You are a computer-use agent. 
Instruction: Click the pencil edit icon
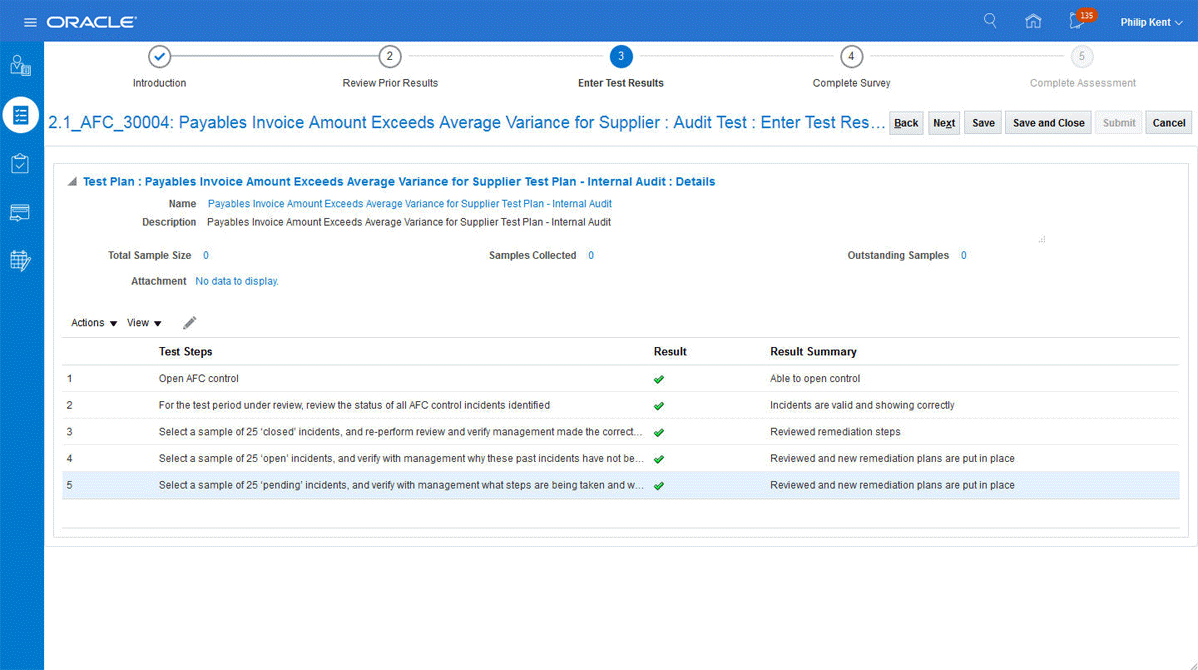(190, 323)
